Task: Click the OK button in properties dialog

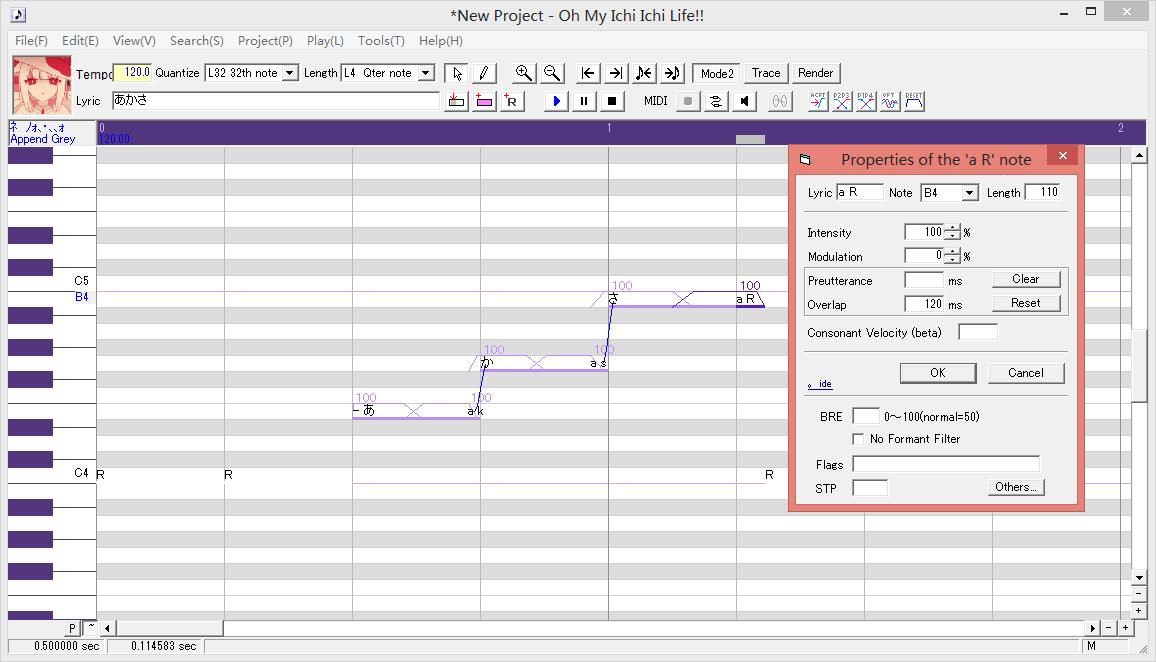Action: (937, 373)
